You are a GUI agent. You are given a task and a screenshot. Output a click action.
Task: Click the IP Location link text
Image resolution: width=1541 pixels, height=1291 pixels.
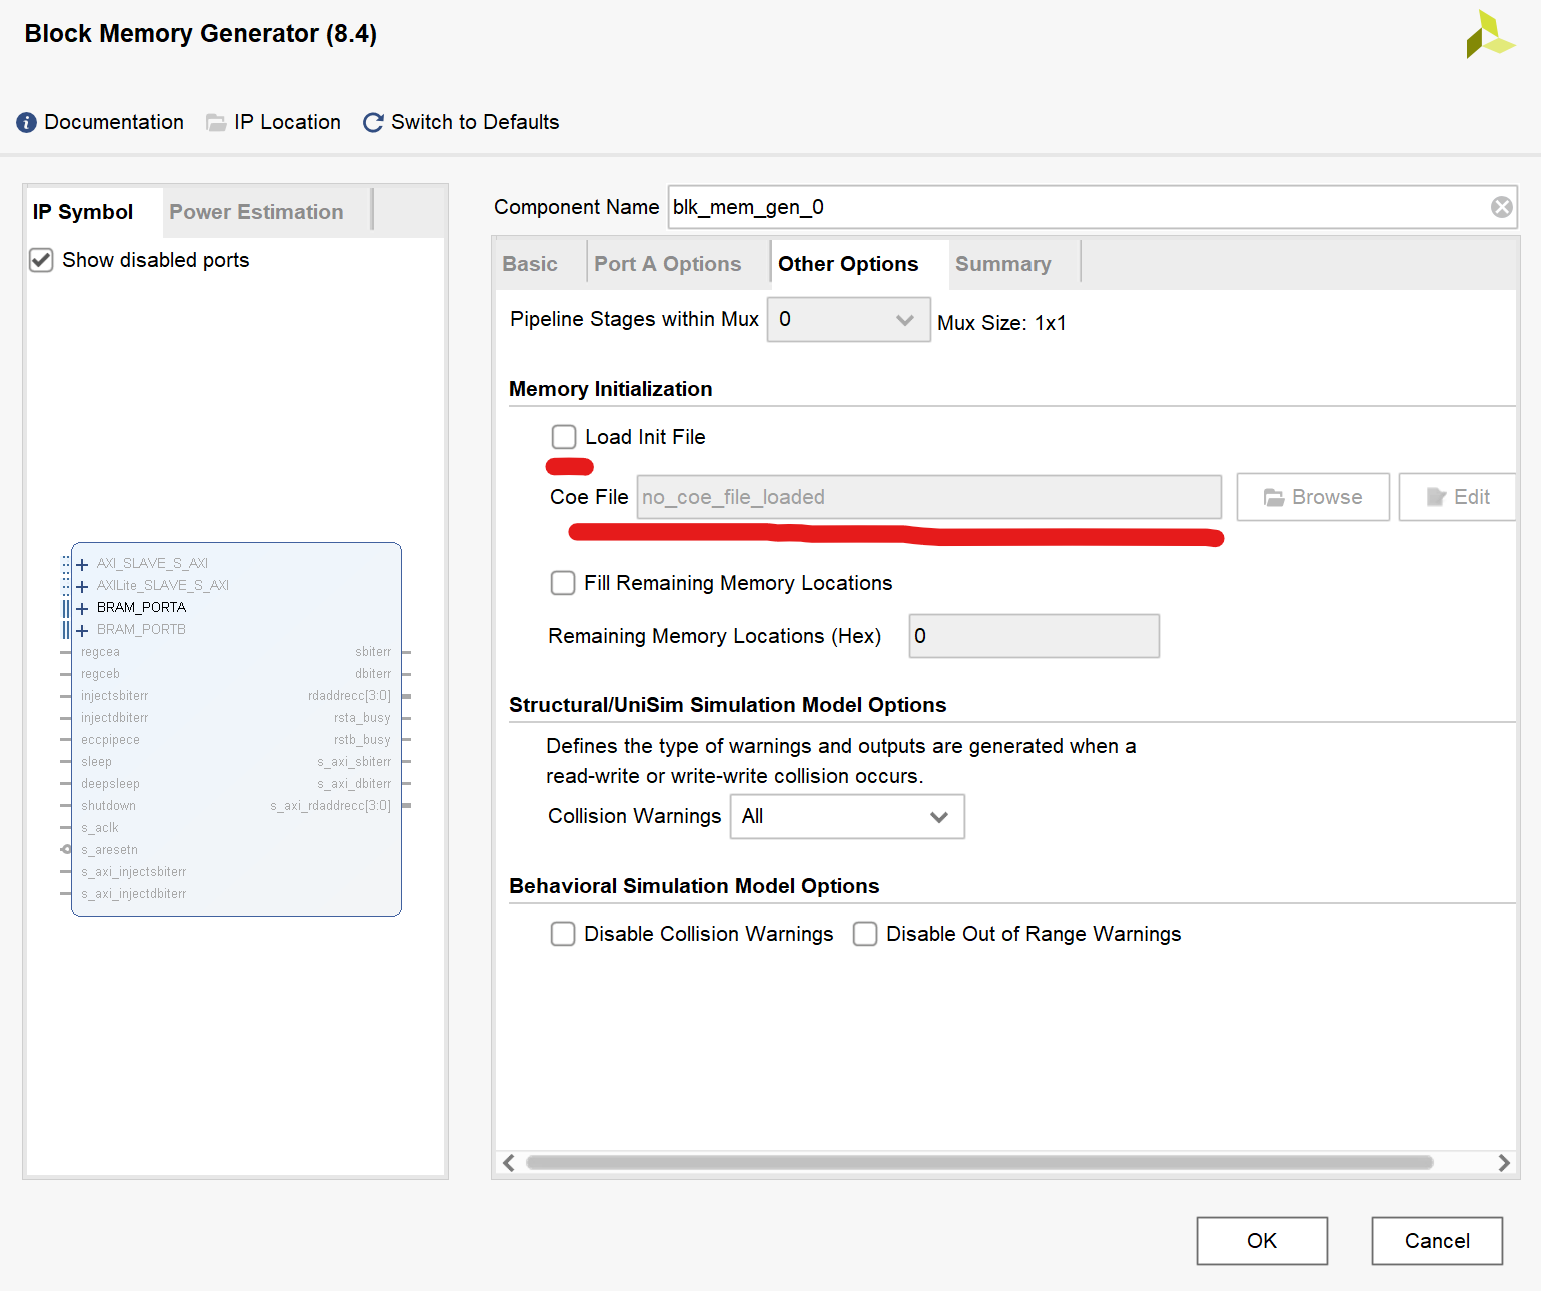click(x=287, y=122)
